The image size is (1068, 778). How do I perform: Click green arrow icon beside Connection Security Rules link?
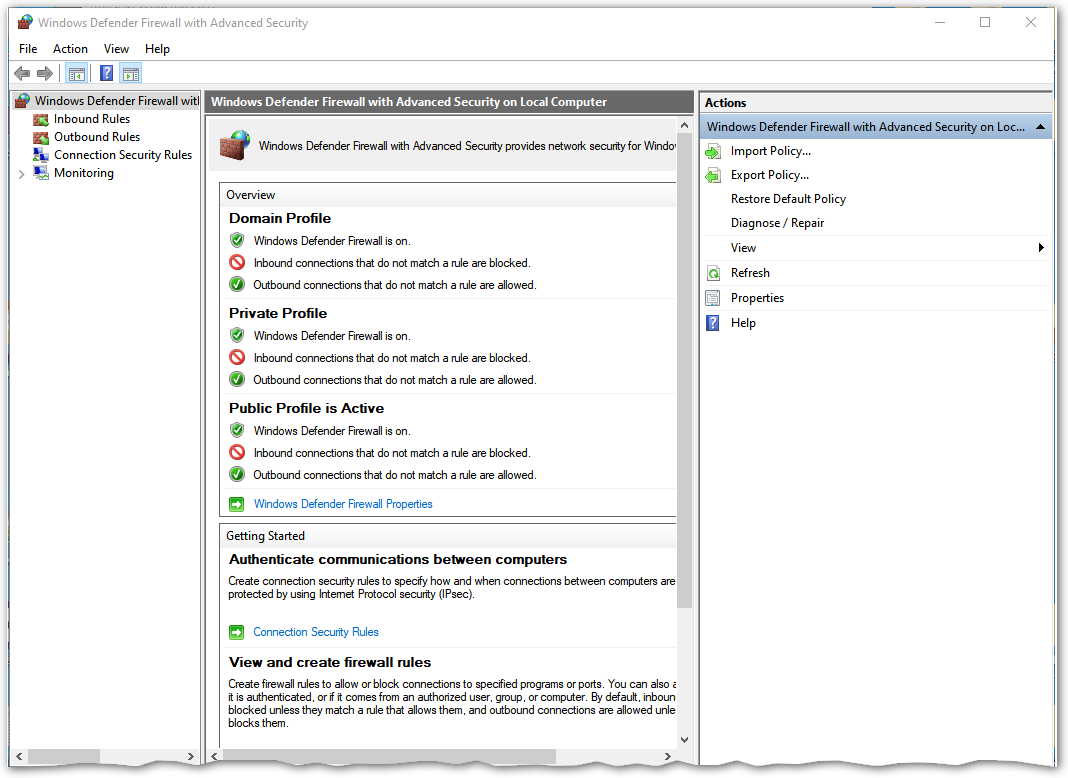(236, 632)
